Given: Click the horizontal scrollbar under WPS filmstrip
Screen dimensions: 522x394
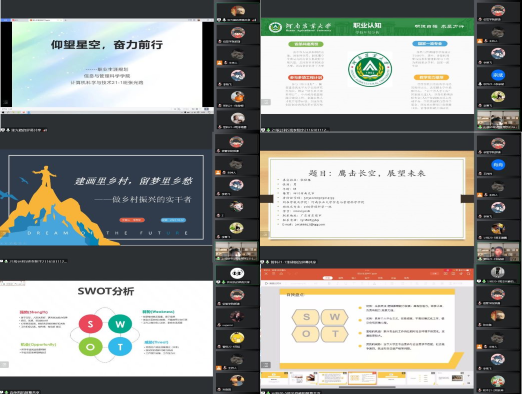Looking at the screenshot, I should [367, 387].
